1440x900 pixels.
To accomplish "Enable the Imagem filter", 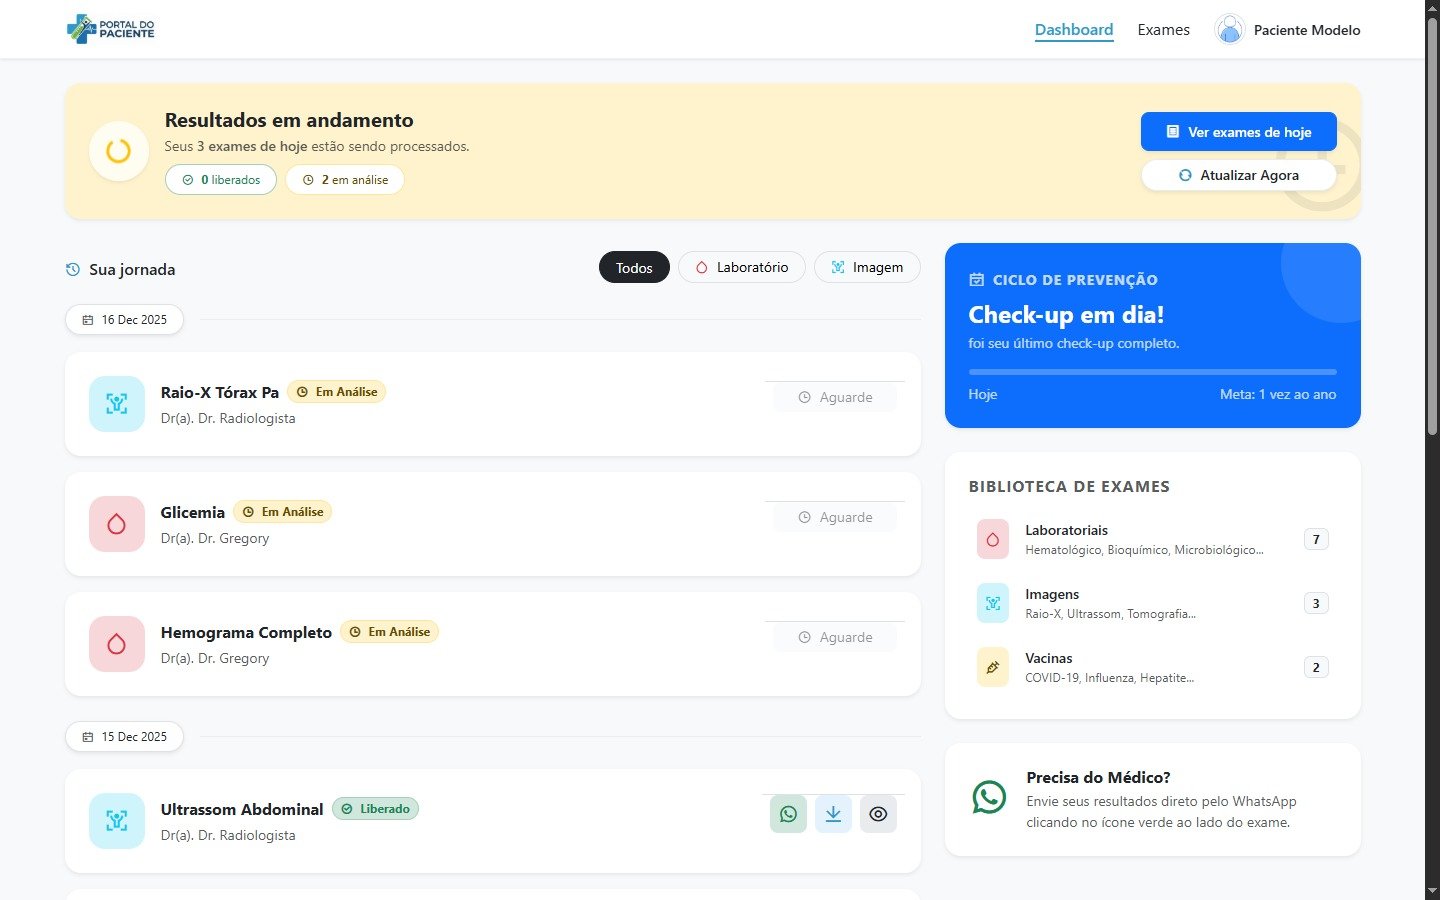I will tap(867, 267).
